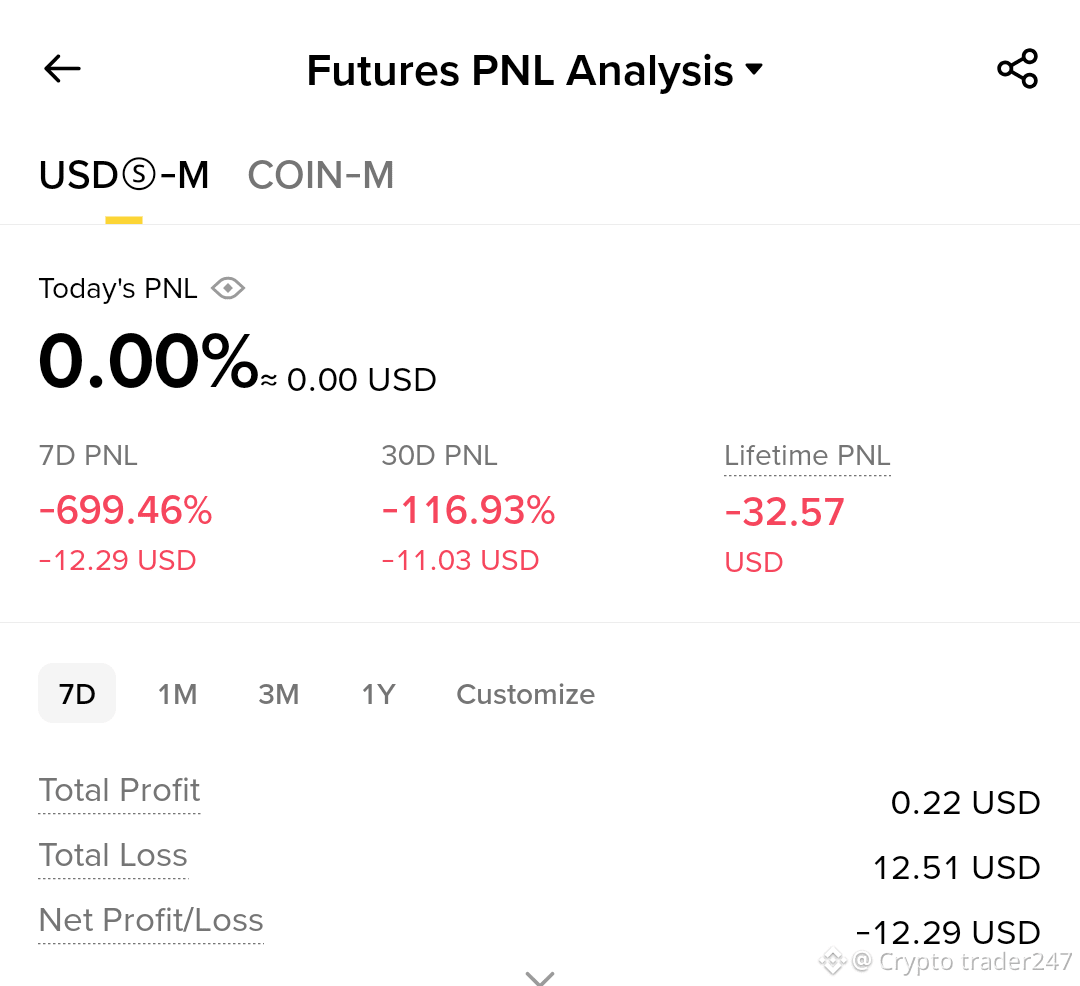Open the Customize date range
The height and width of the screenshot is (986, 1080).
point(526,694)
